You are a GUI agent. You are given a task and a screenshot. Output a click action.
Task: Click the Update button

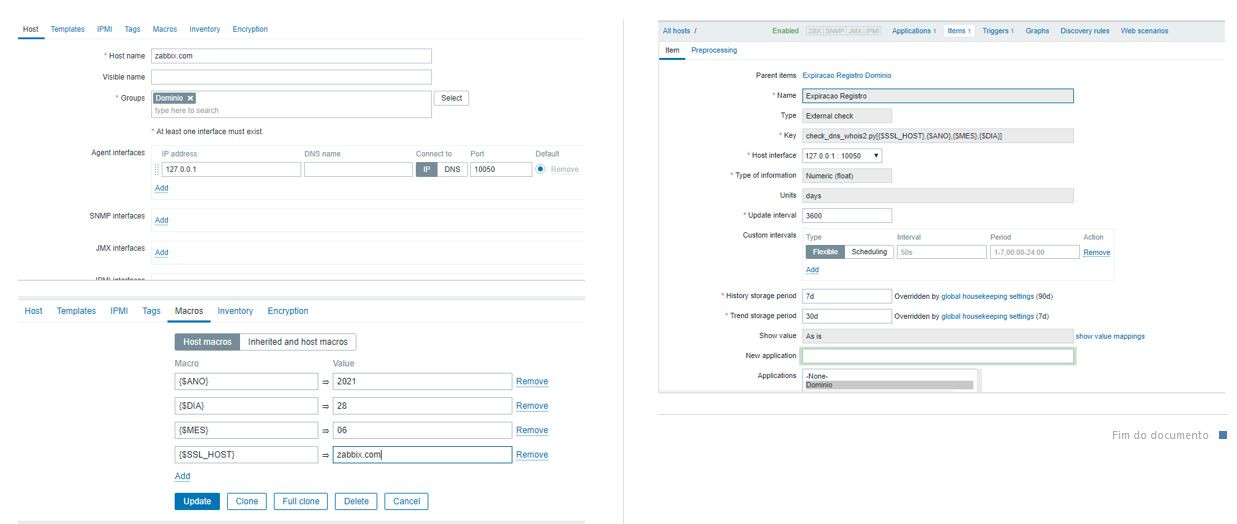[x=197, y=501]
